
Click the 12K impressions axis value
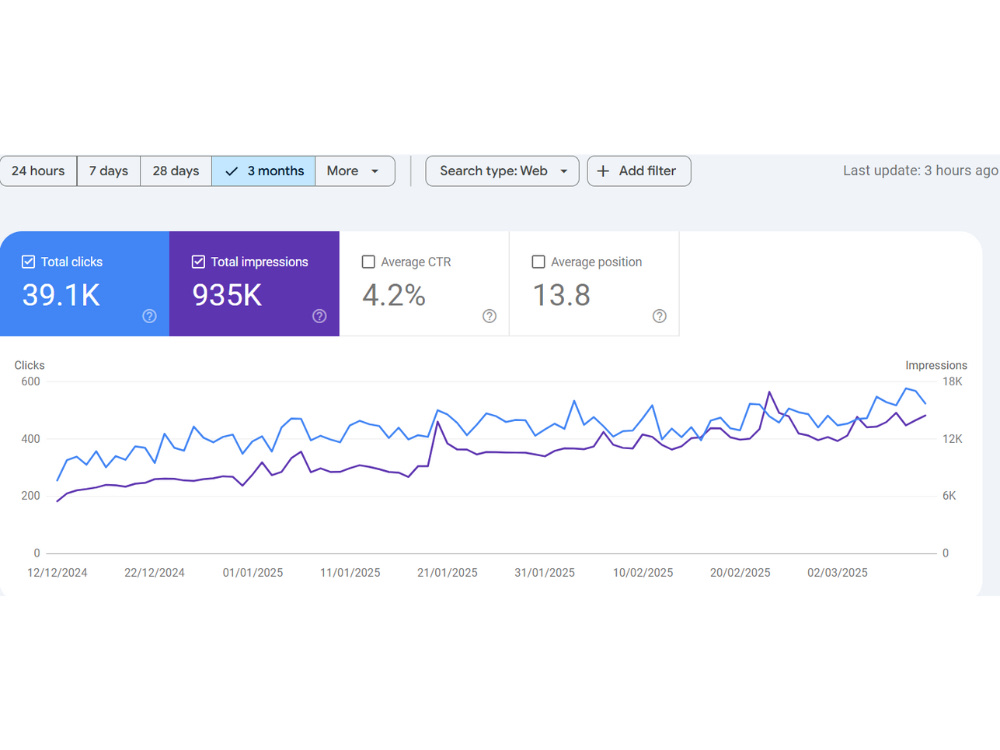click(x=952, y=439)
